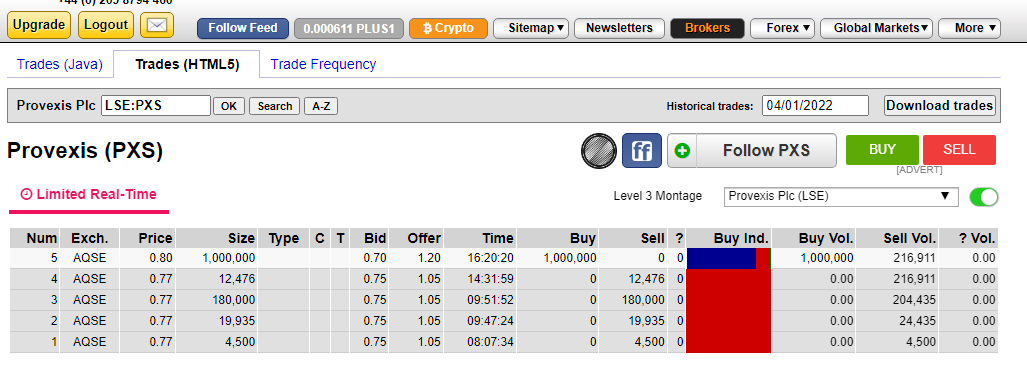Click the blue ff feed icon

click(642, 151)
